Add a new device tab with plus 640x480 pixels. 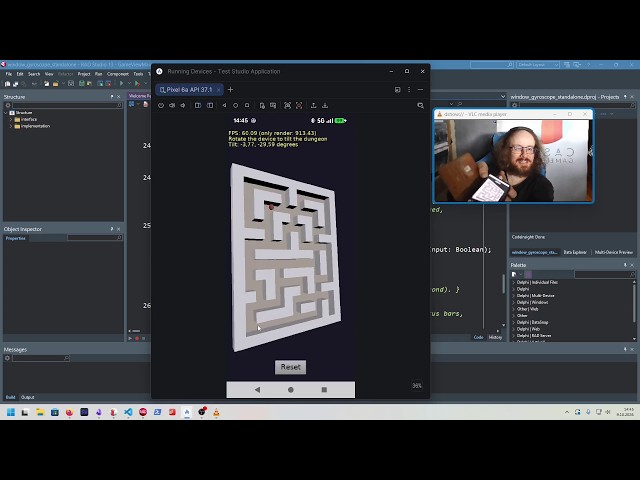[231, 89]
